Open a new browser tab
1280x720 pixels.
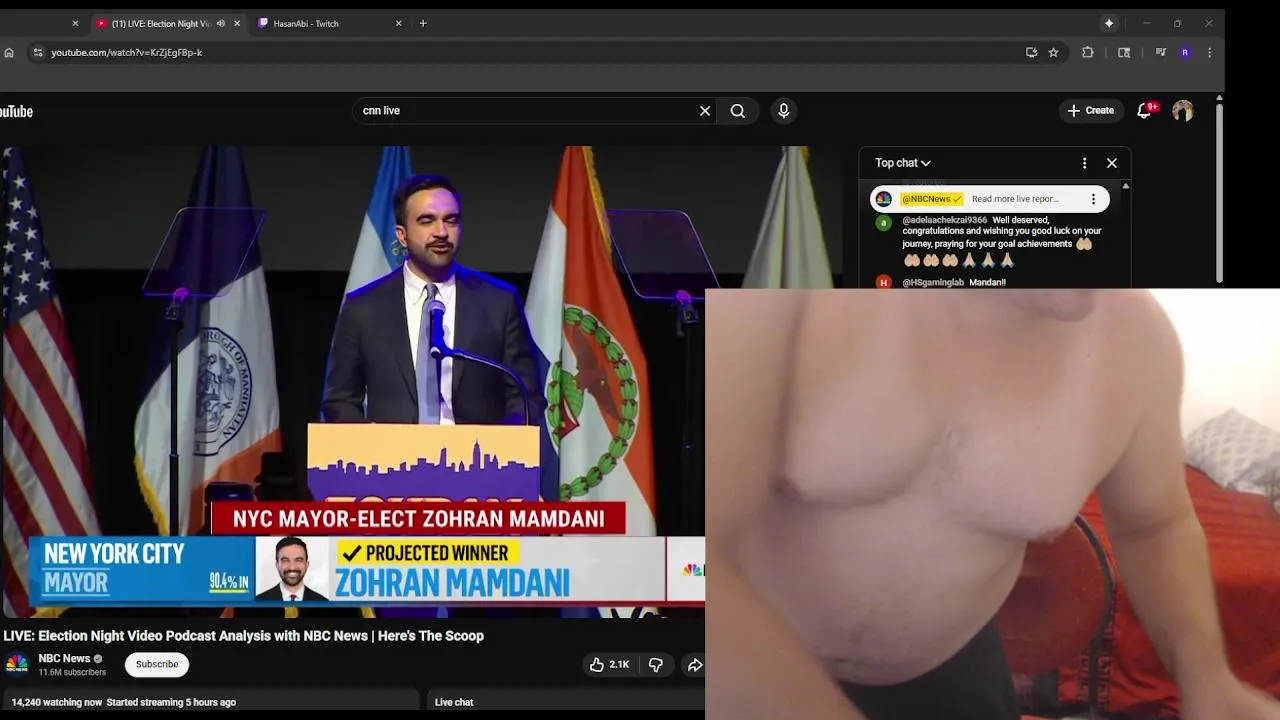[x=423, y=23]
